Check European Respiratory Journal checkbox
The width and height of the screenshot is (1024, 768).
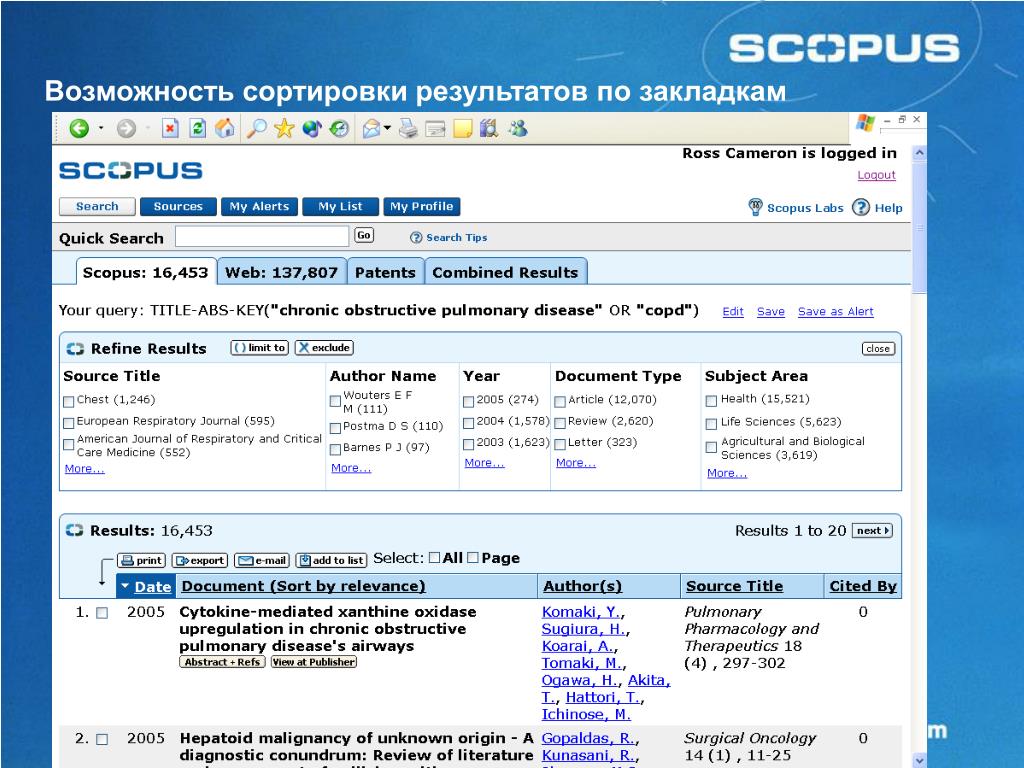(x=69, y=423)
